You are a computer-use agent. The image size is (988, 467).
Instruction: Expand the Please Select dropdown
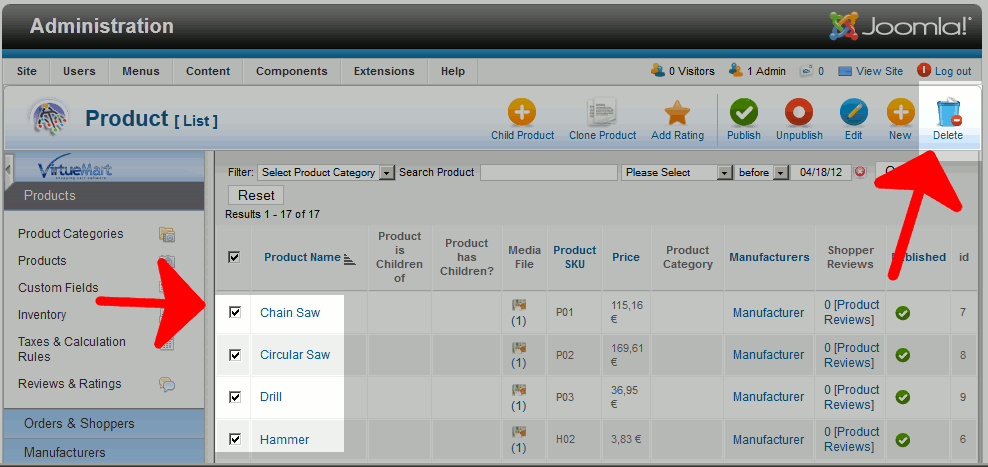coord(678,172)
